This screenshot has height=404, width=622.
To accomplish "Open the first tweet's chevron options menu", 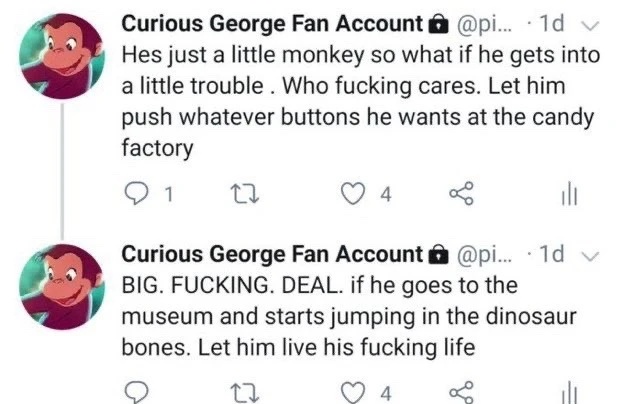I will pyautogui.click(x=589, y=26).
